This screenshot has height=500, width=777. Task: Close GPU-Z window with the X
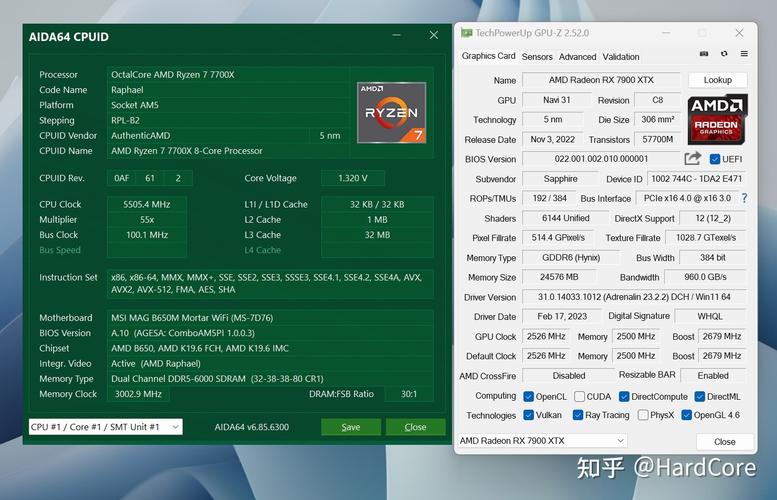coord(739,33)
